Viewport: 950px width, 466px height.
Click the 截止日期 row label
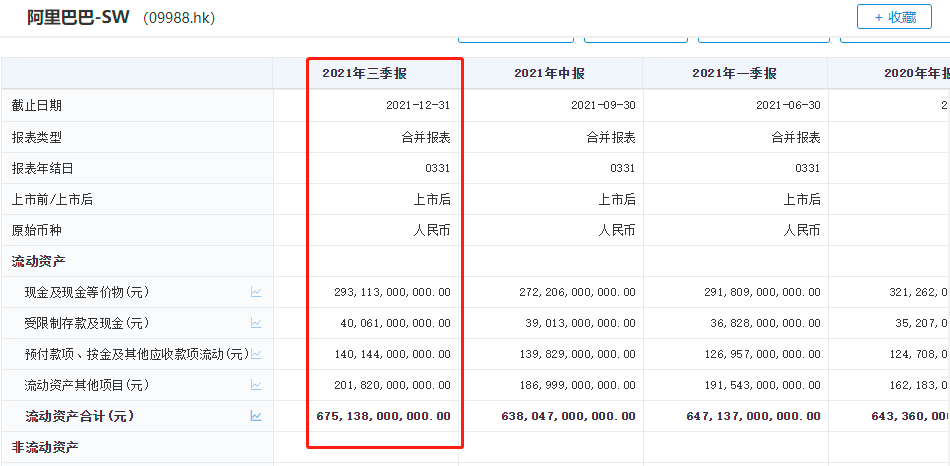coord(36,105)
